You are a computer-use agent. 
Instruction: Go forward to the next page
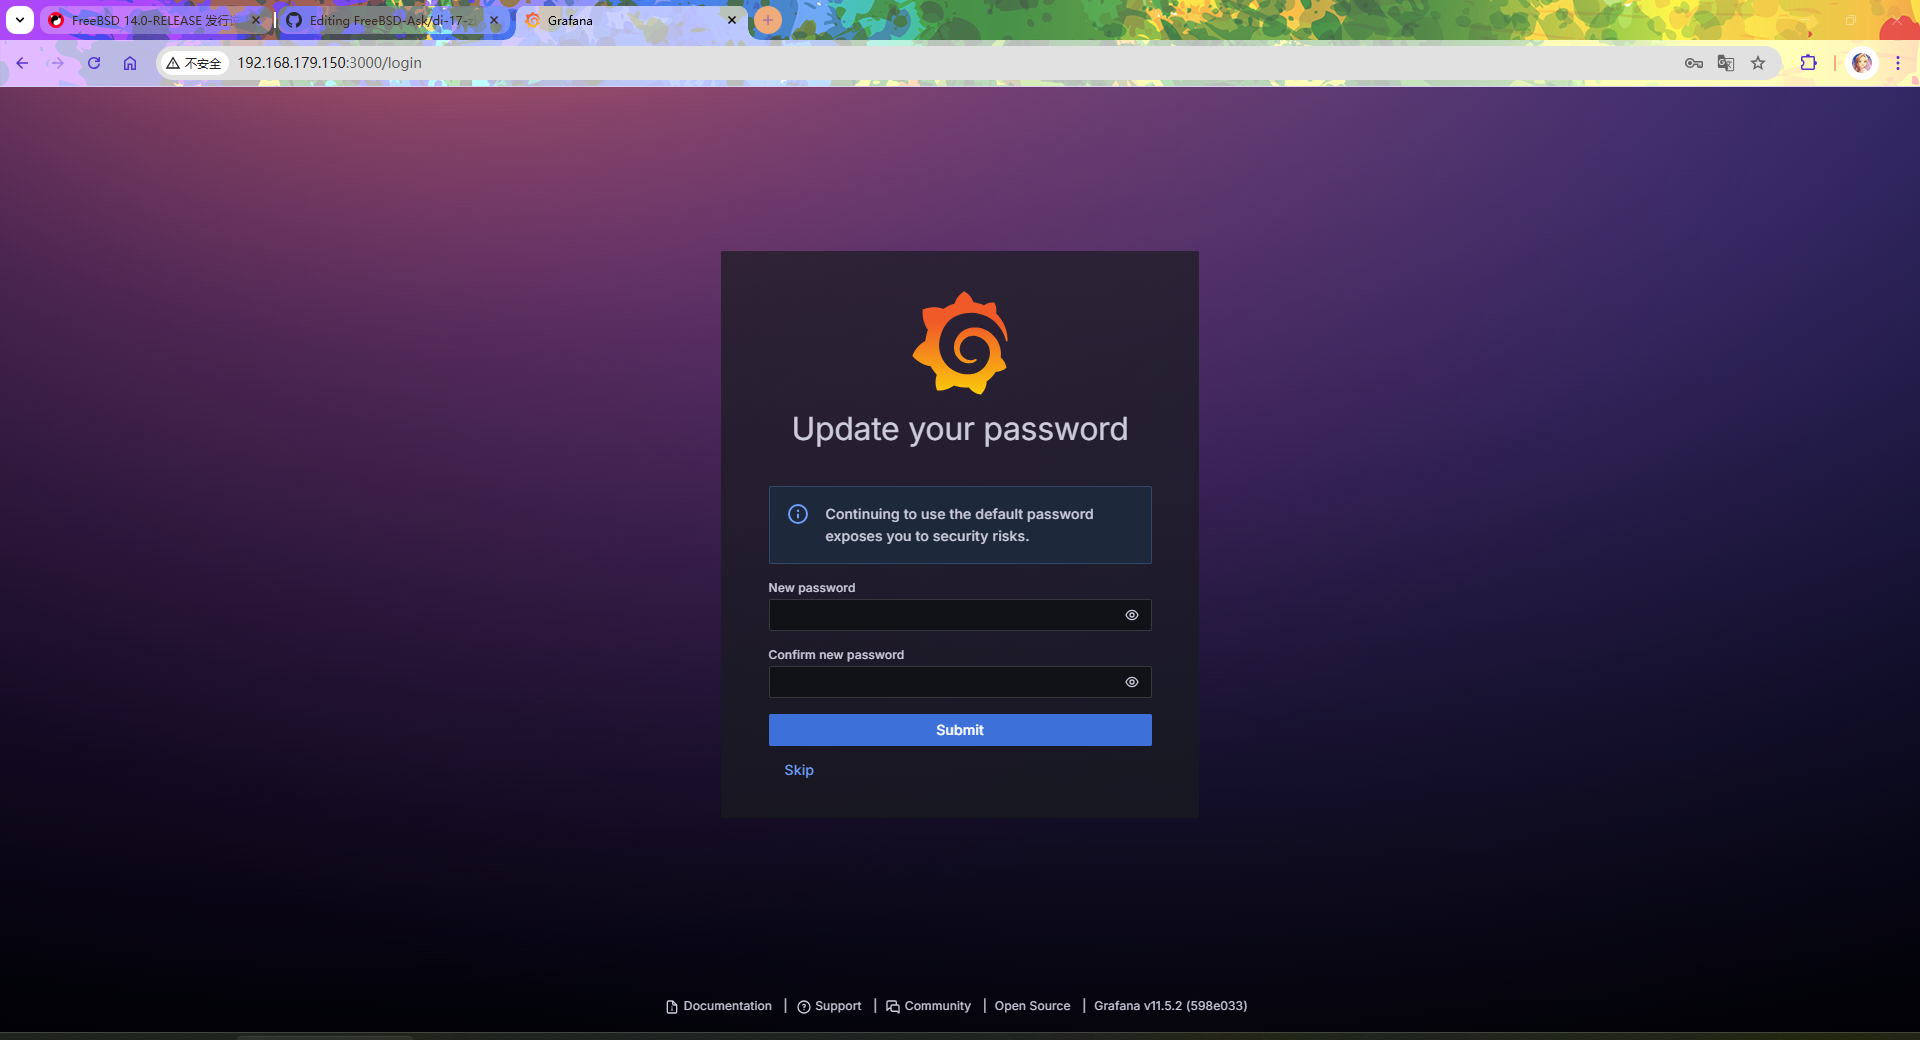click(57, 63)
